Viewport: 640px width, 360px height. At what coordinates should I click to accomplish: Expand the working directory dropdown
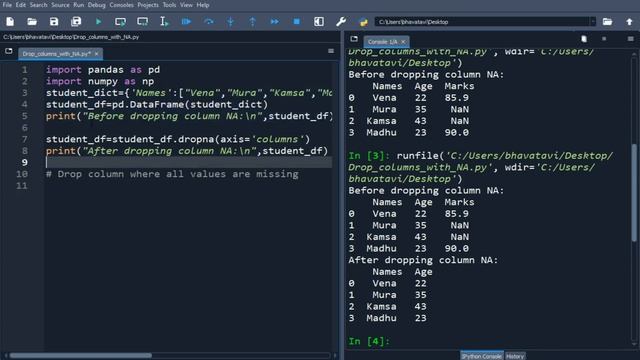click(x=593, y=22)
